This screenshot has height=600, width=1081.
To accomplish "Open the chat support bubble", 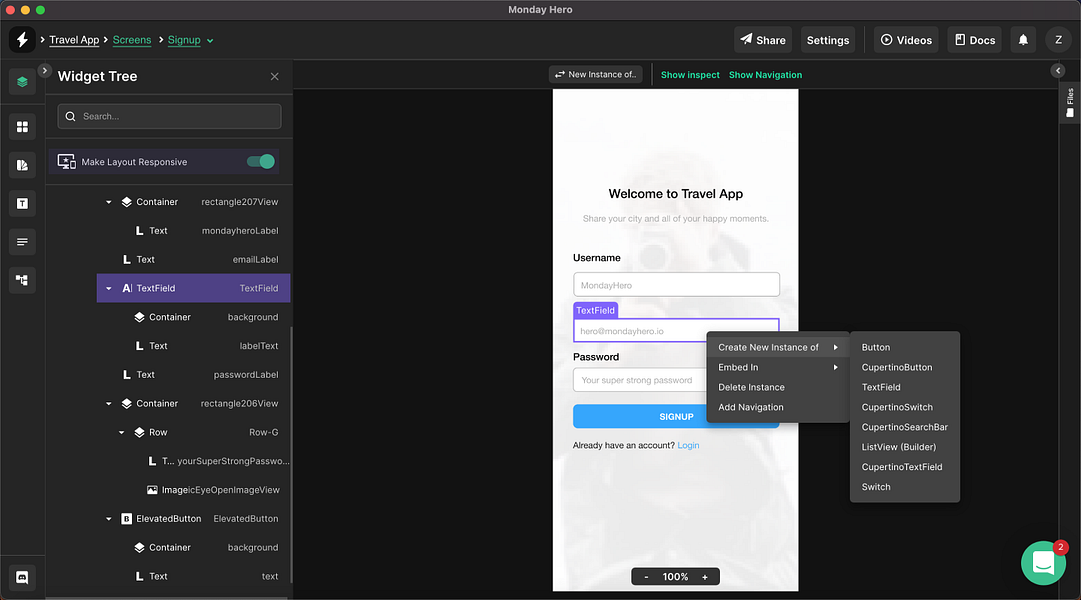I will point(1043,563).
